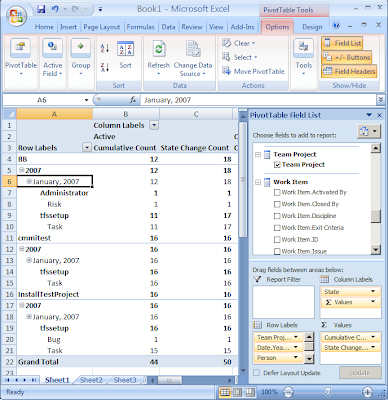Switch to the Sheet3 tab

[x=125, y=380]
